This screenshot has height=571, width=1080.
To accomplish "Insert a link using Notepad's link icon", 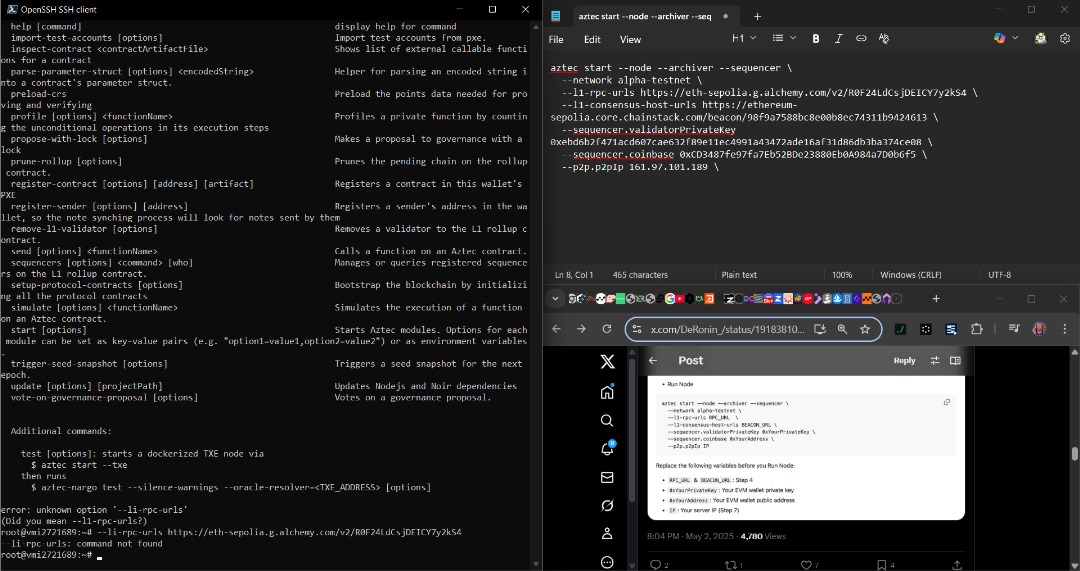I will [861, 39].
